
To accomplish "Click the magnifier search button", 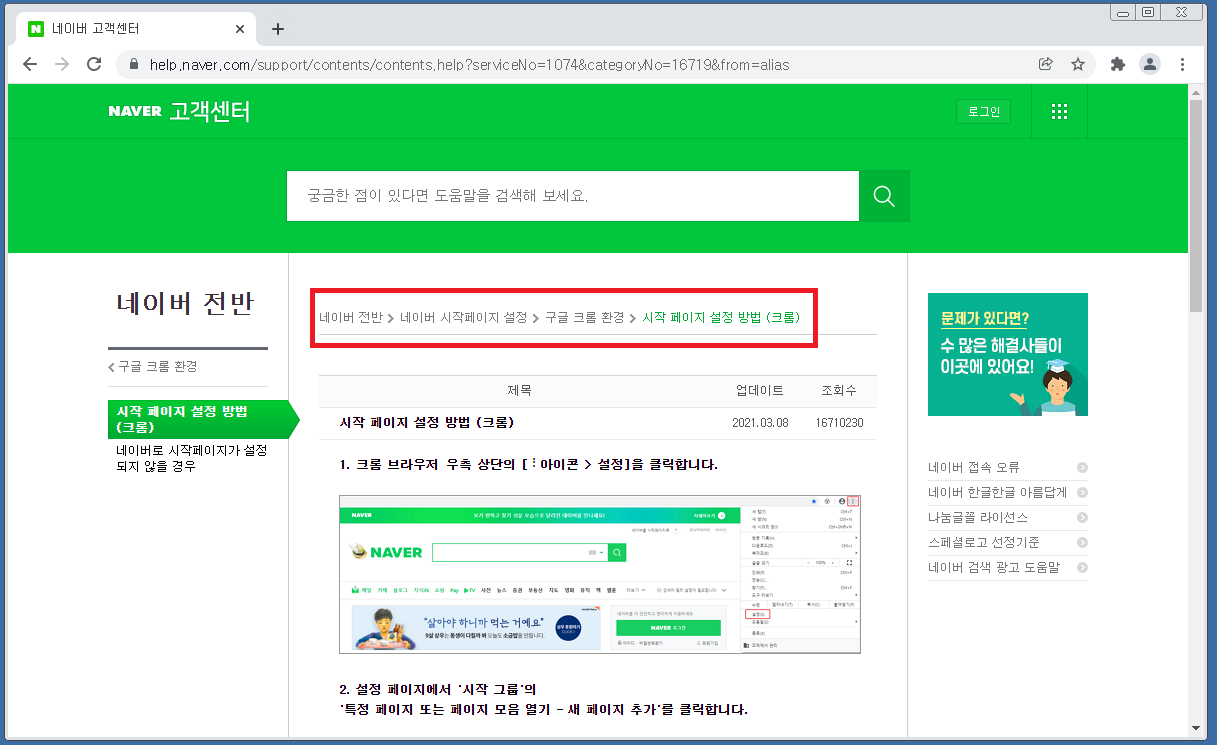I will click(x=884, y=196).
